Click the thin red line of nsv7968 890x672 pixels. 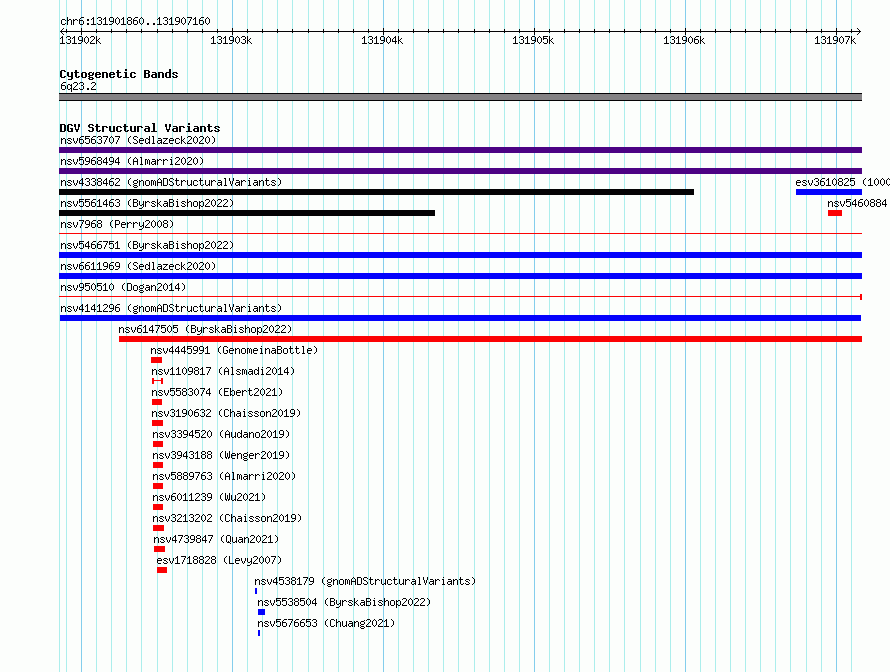pos(460,233)
